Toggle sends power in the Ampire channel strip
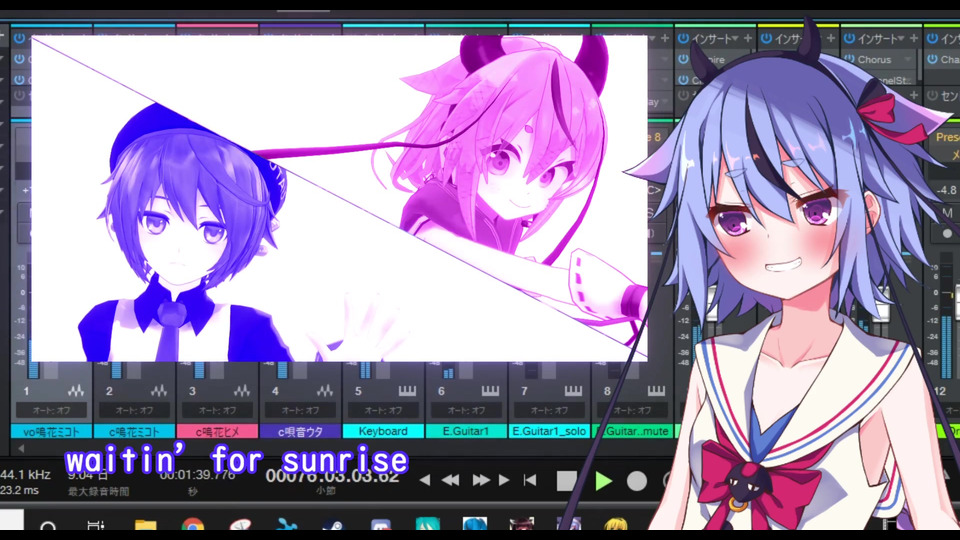 [683, 96]
